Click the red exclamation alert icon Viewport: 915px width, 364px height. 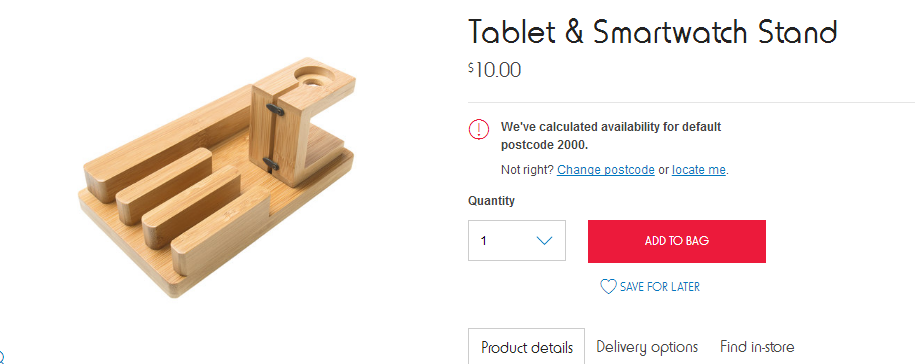(x=479, y=129)
